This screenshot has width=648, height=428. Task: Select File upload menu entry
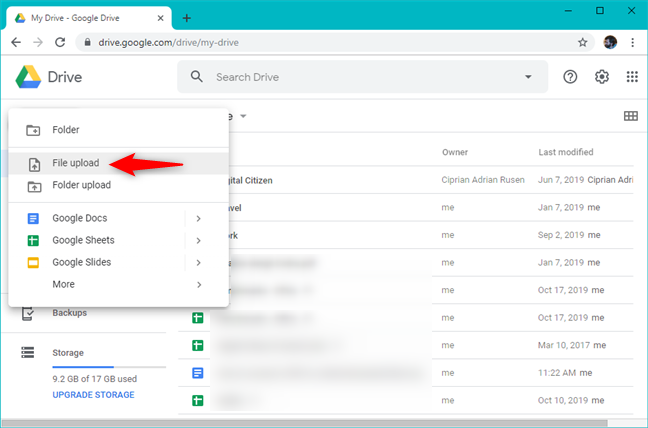click(118, 163)
